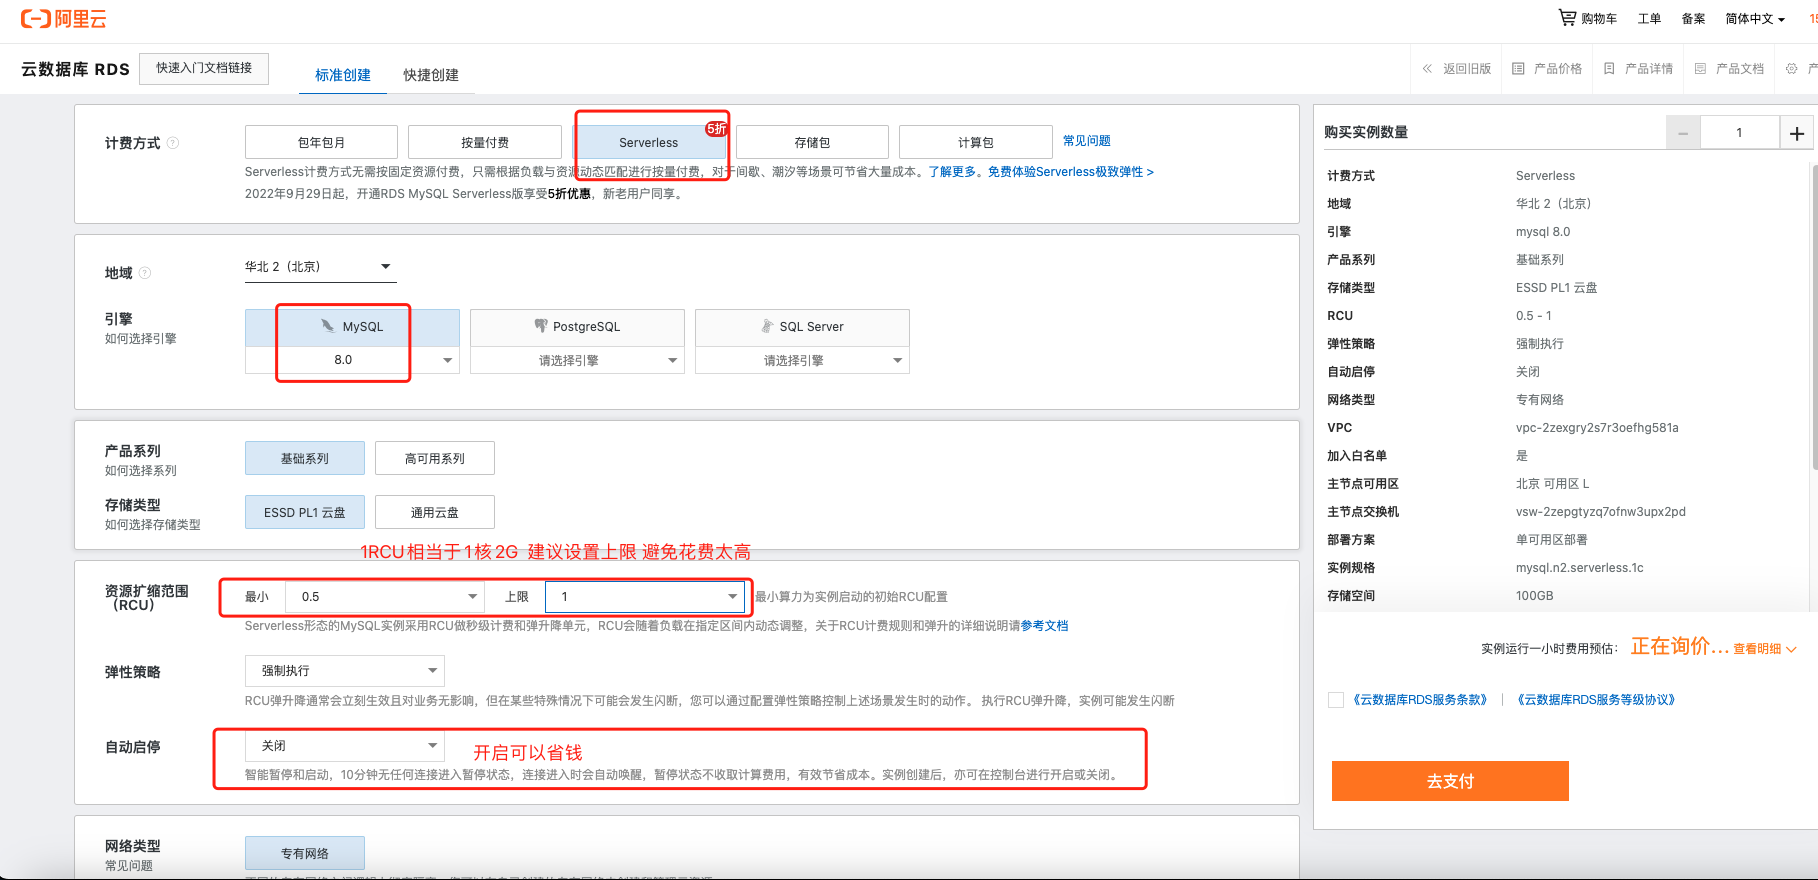
Task: Open SQL Server engine version dropdown
Action: pos(802,360)
